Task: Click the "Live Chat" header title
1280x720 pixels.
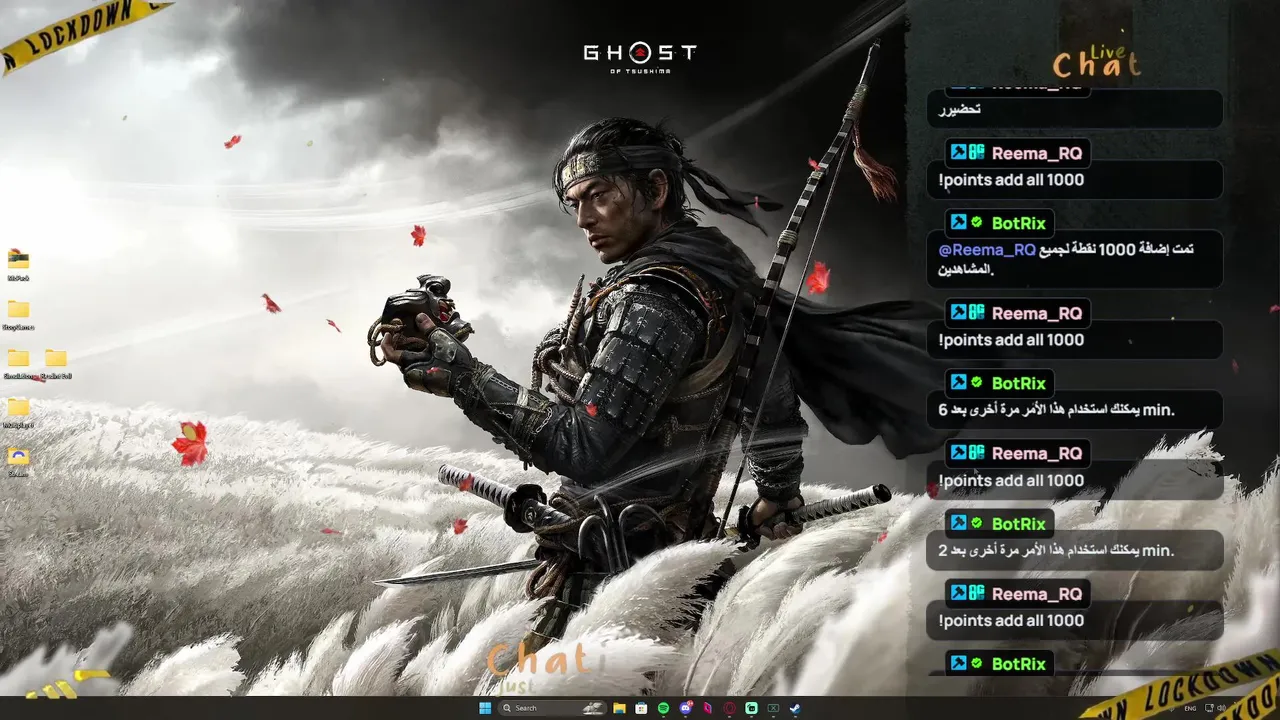Action: [1097, 62]
